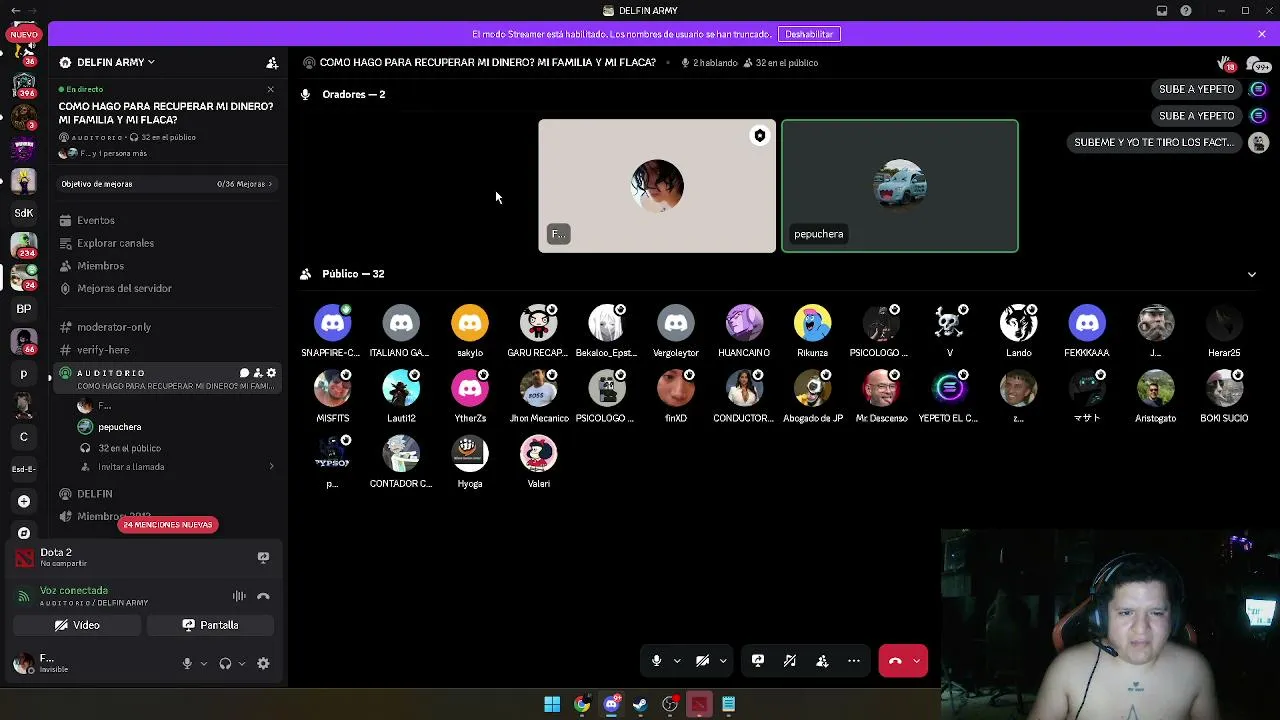Open Abogado de JP audience avatar
Viewport: 1280px width, 720px height.
[x=812, y=389]
